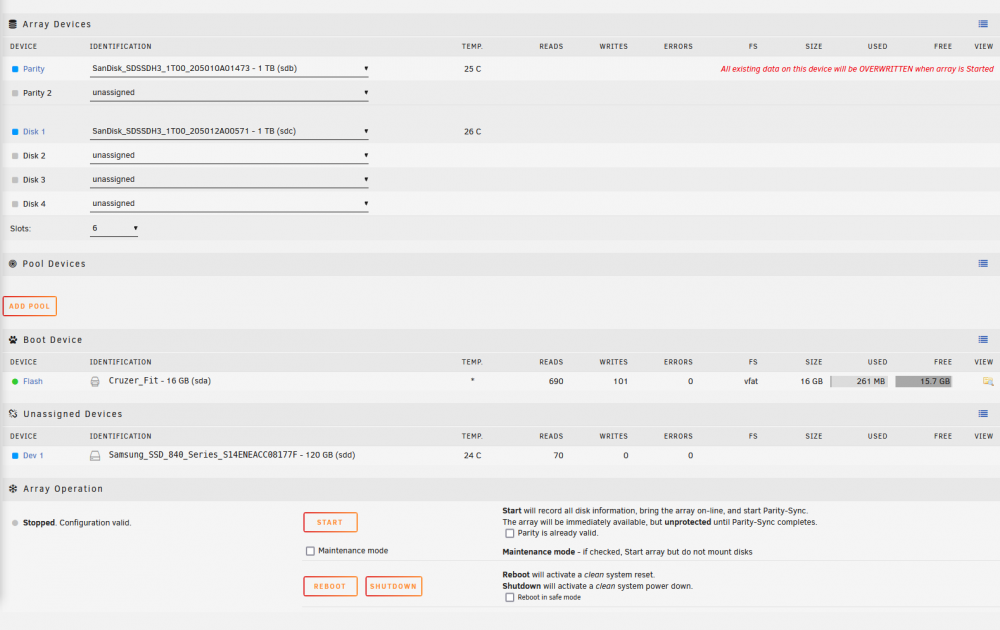This screenshot has width=1000, height=630.
Task: Browse Flash device contents view icon
Action: point(988,381)
